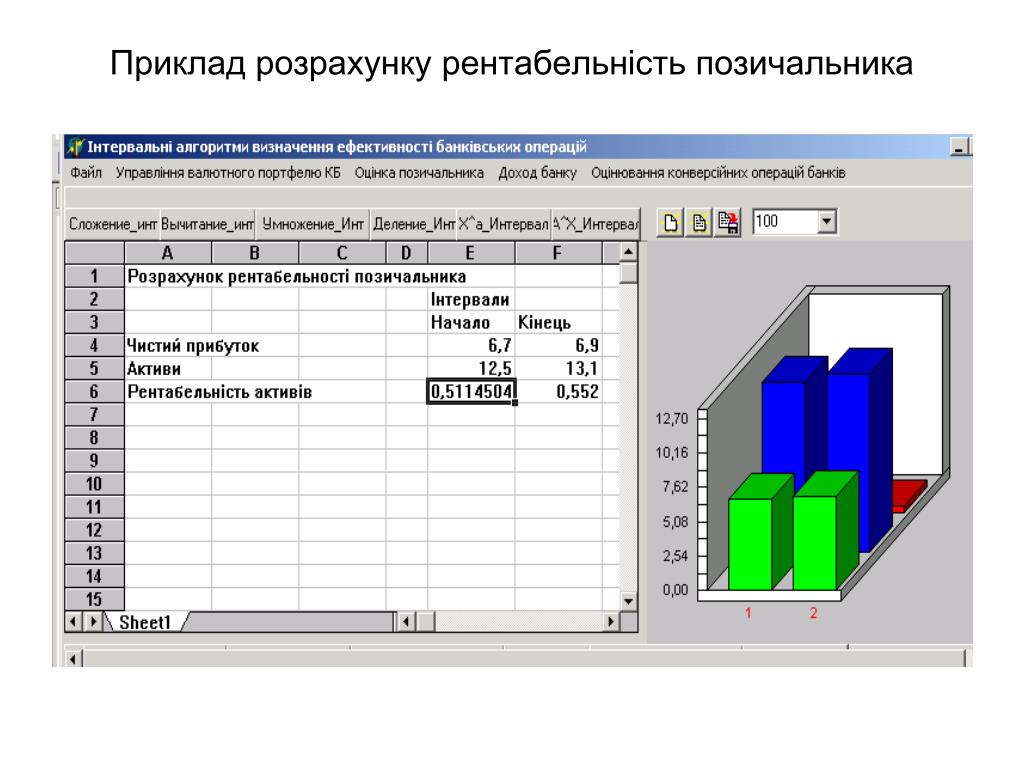Click the 'Активи' cell
The width and height of the screenshot is (1024, 768).
tap(168, 369)
